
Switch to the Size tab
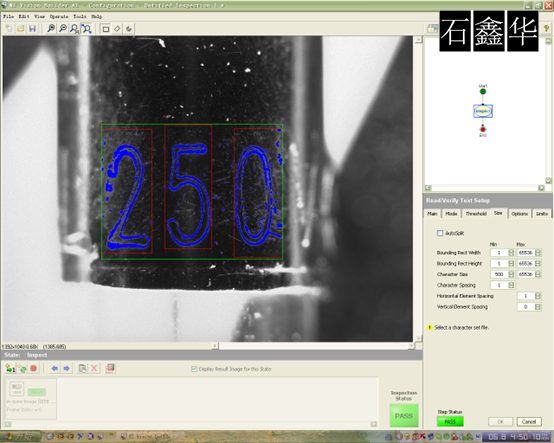[x=498, y=213]
